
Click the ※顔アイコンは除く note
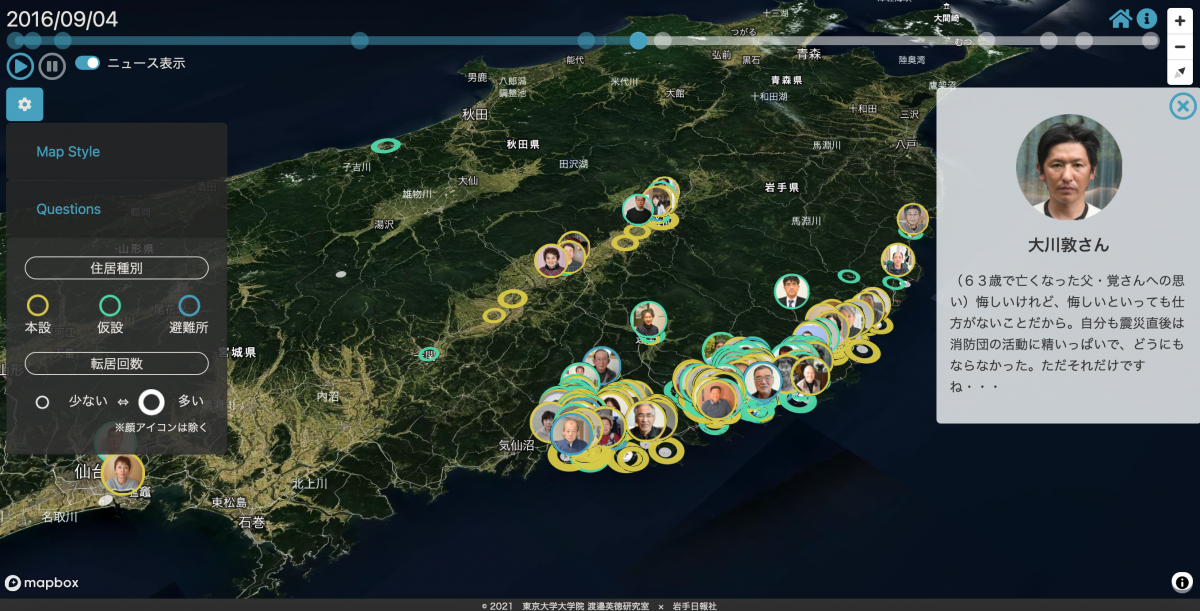coord(160,427)
